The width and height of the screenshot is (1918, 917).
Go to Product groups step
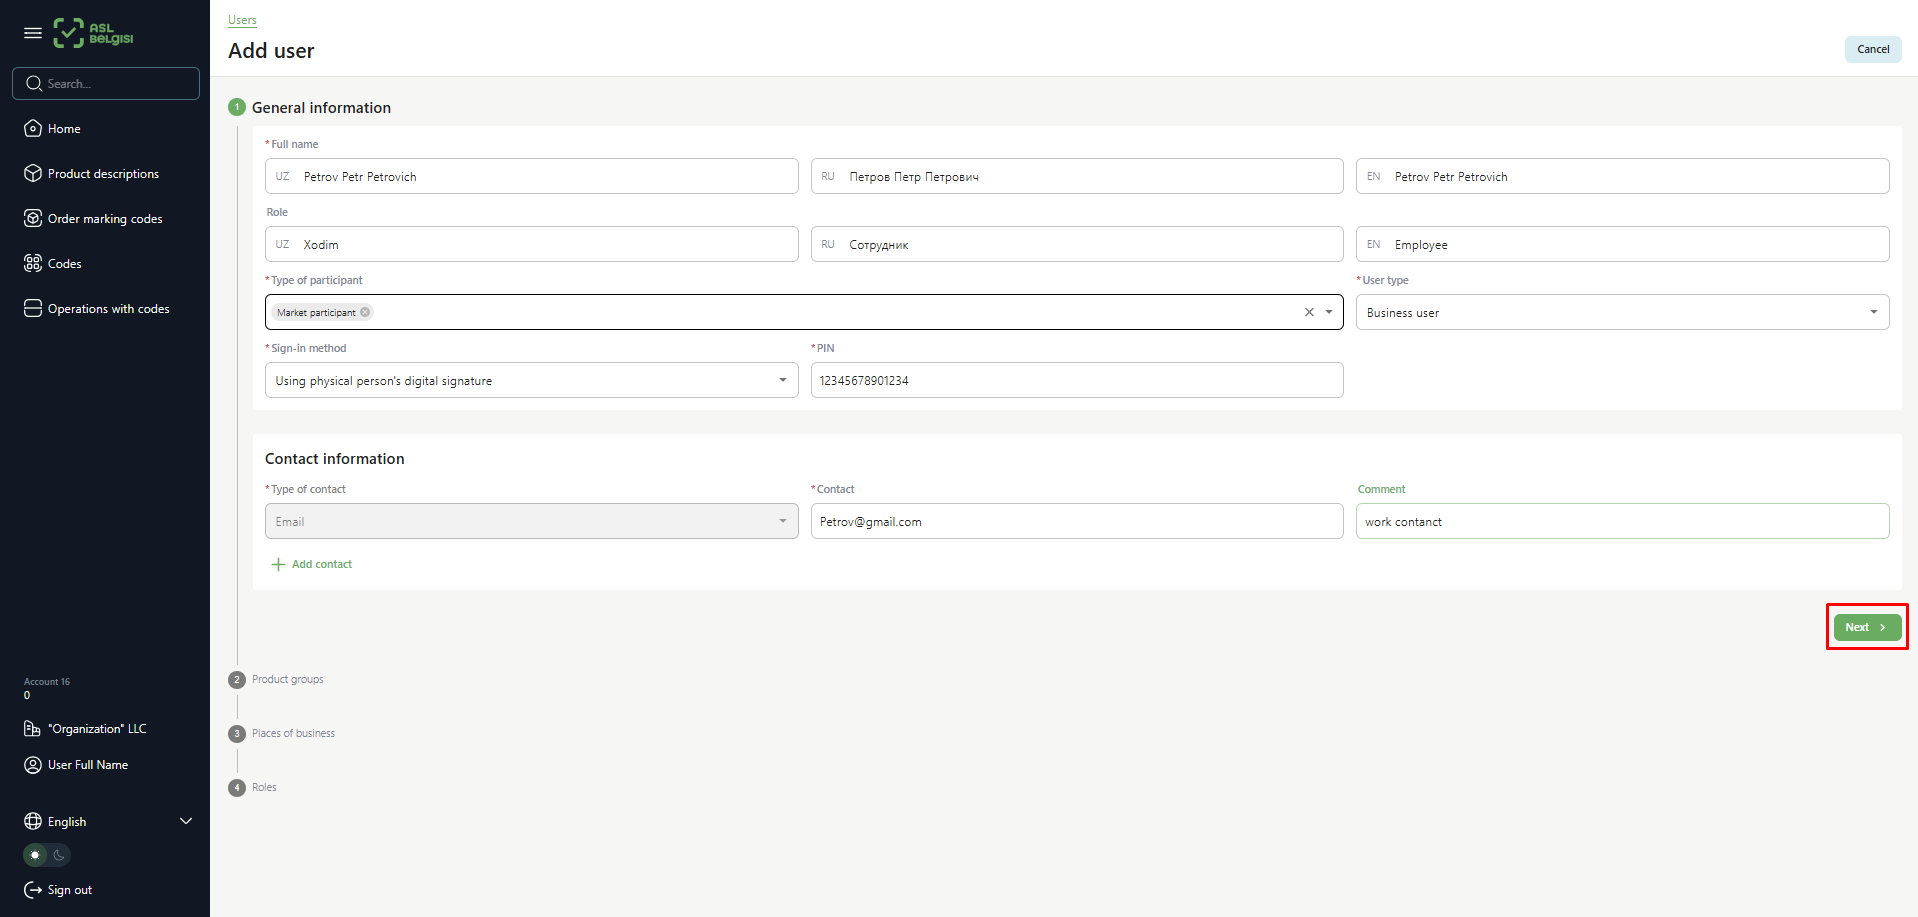tap(287, 680)
